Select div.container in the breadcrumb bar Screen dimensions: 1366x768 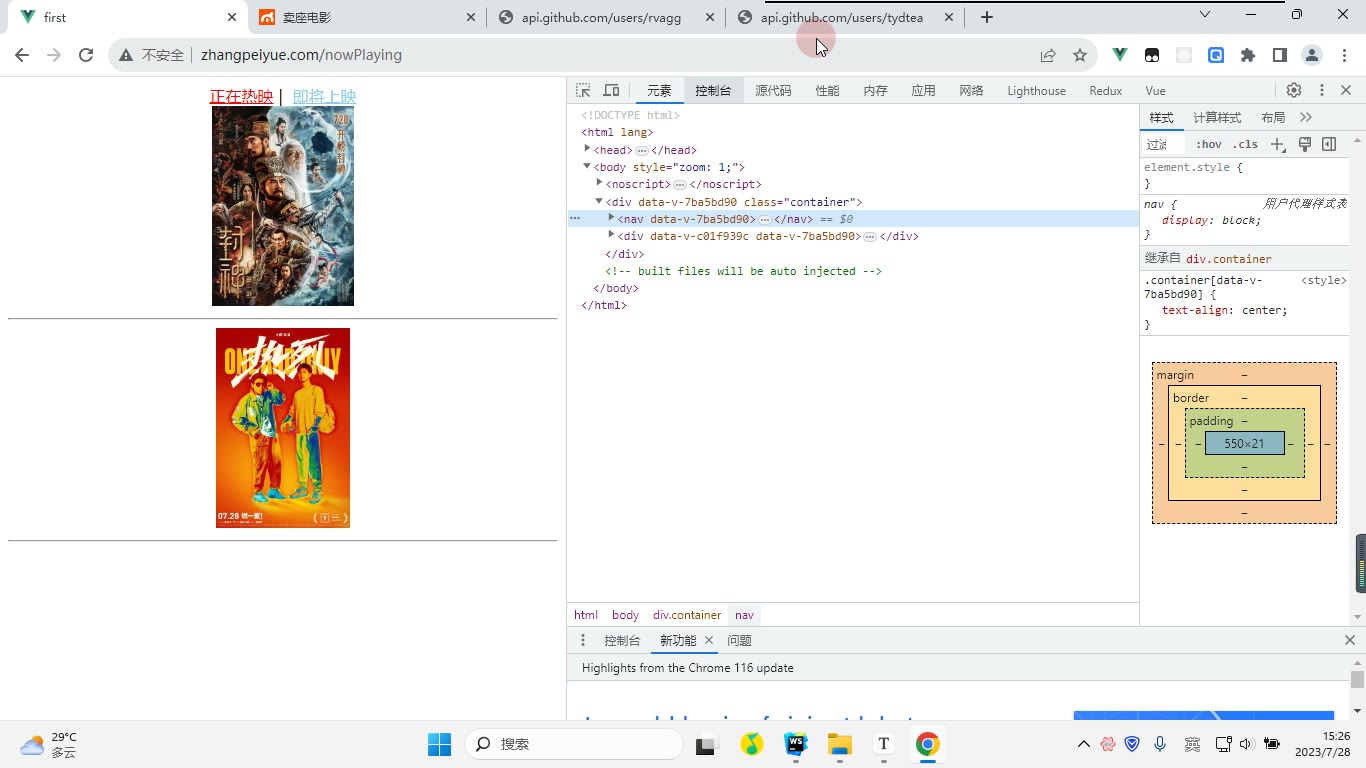[687, 615]
